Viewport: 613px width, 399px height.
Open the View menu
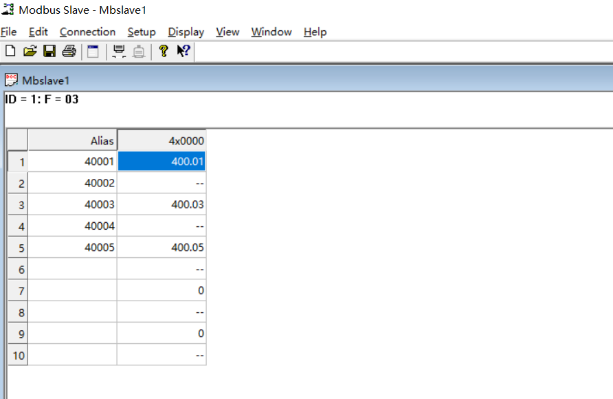(x=228, y=32)
